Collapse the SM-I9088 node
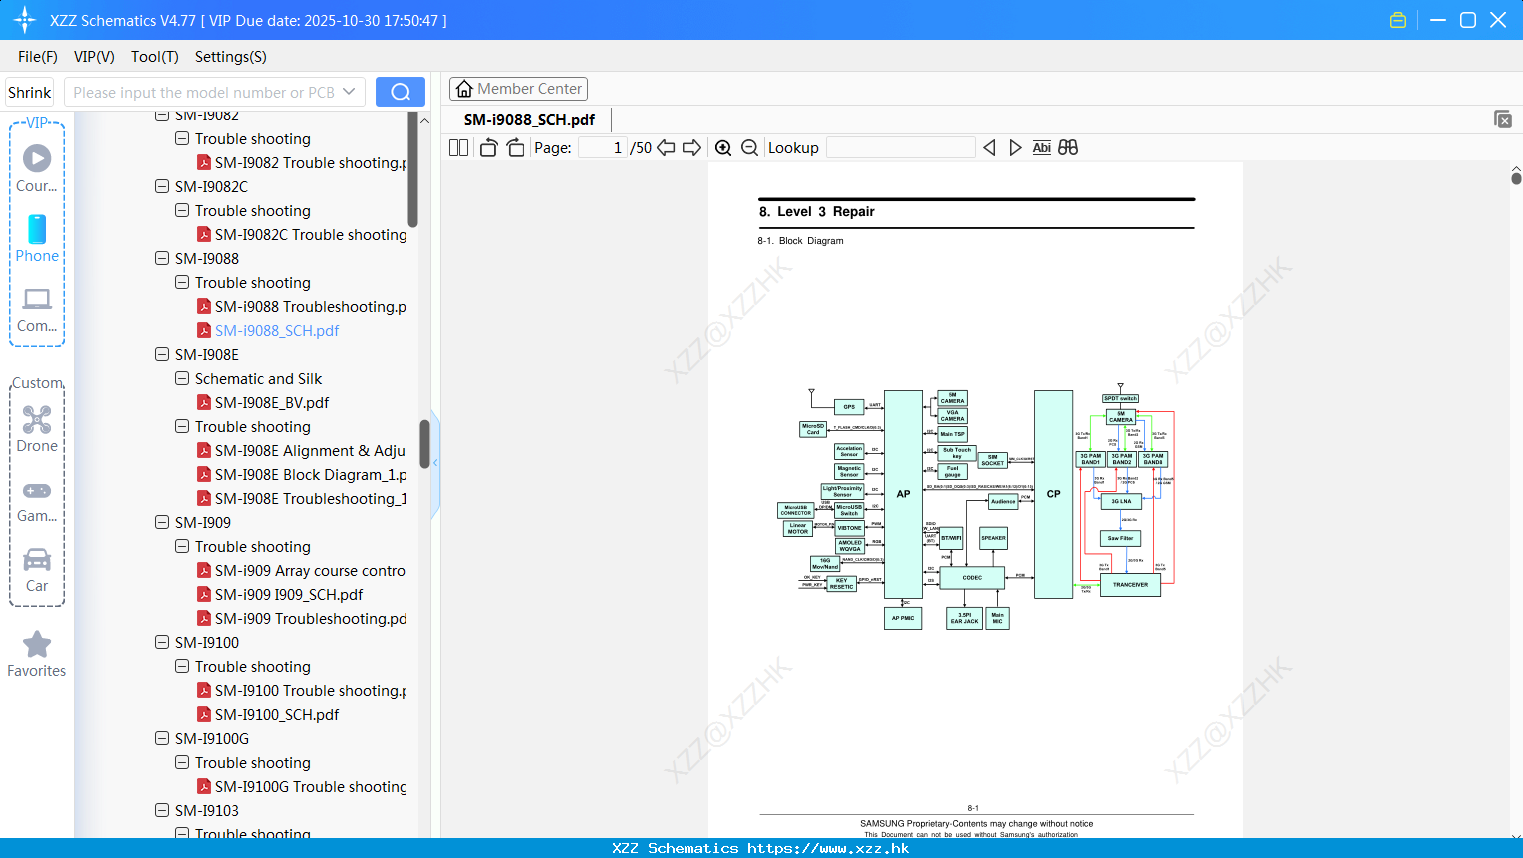Image resolution: width=1523 pixels, height=858 pixels. coord(162,258)
